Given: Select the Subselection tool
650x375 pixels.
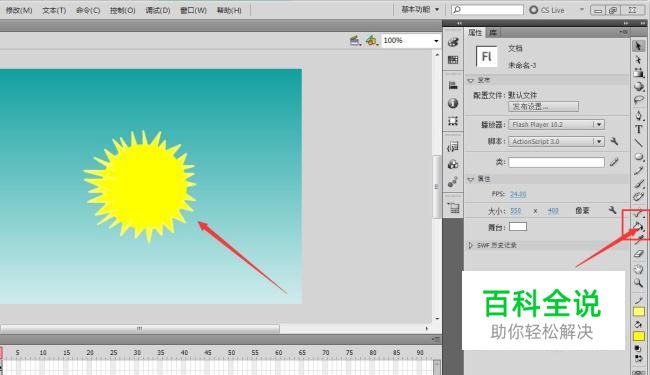Looking at the screenshot, I should [638, 60].
